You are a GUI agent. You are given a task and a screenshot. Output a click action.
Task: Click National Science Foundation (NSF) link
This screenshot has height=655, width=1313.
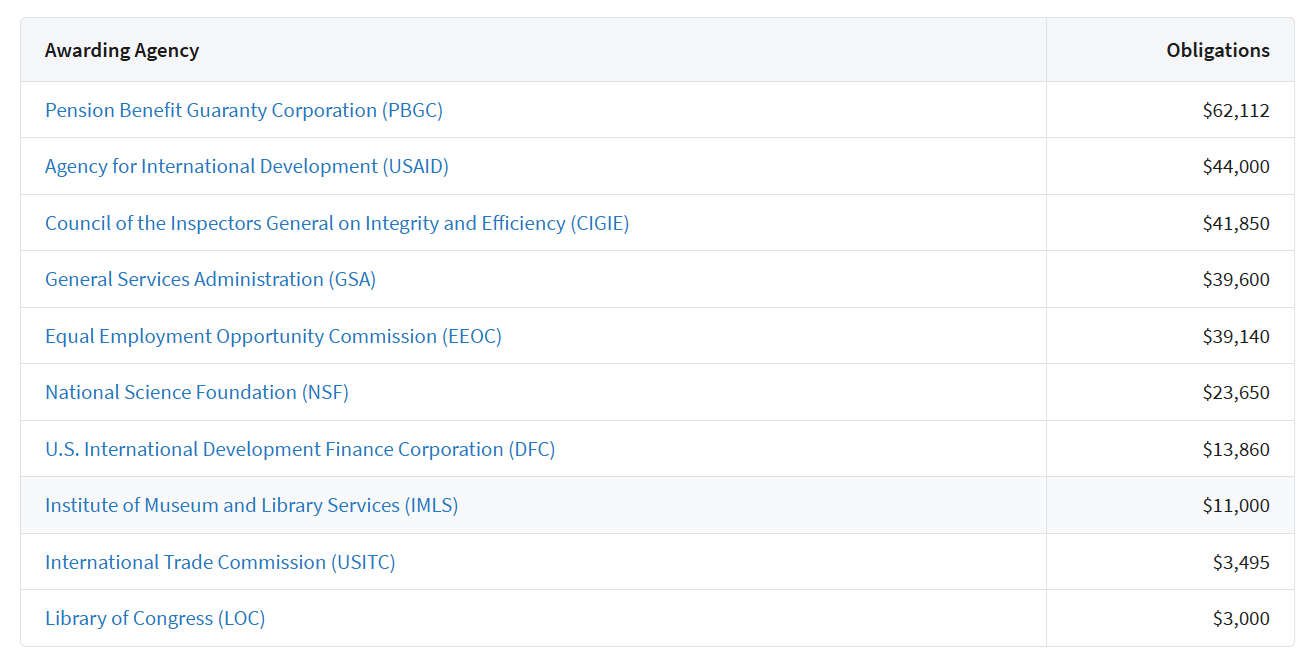(196, 393)
